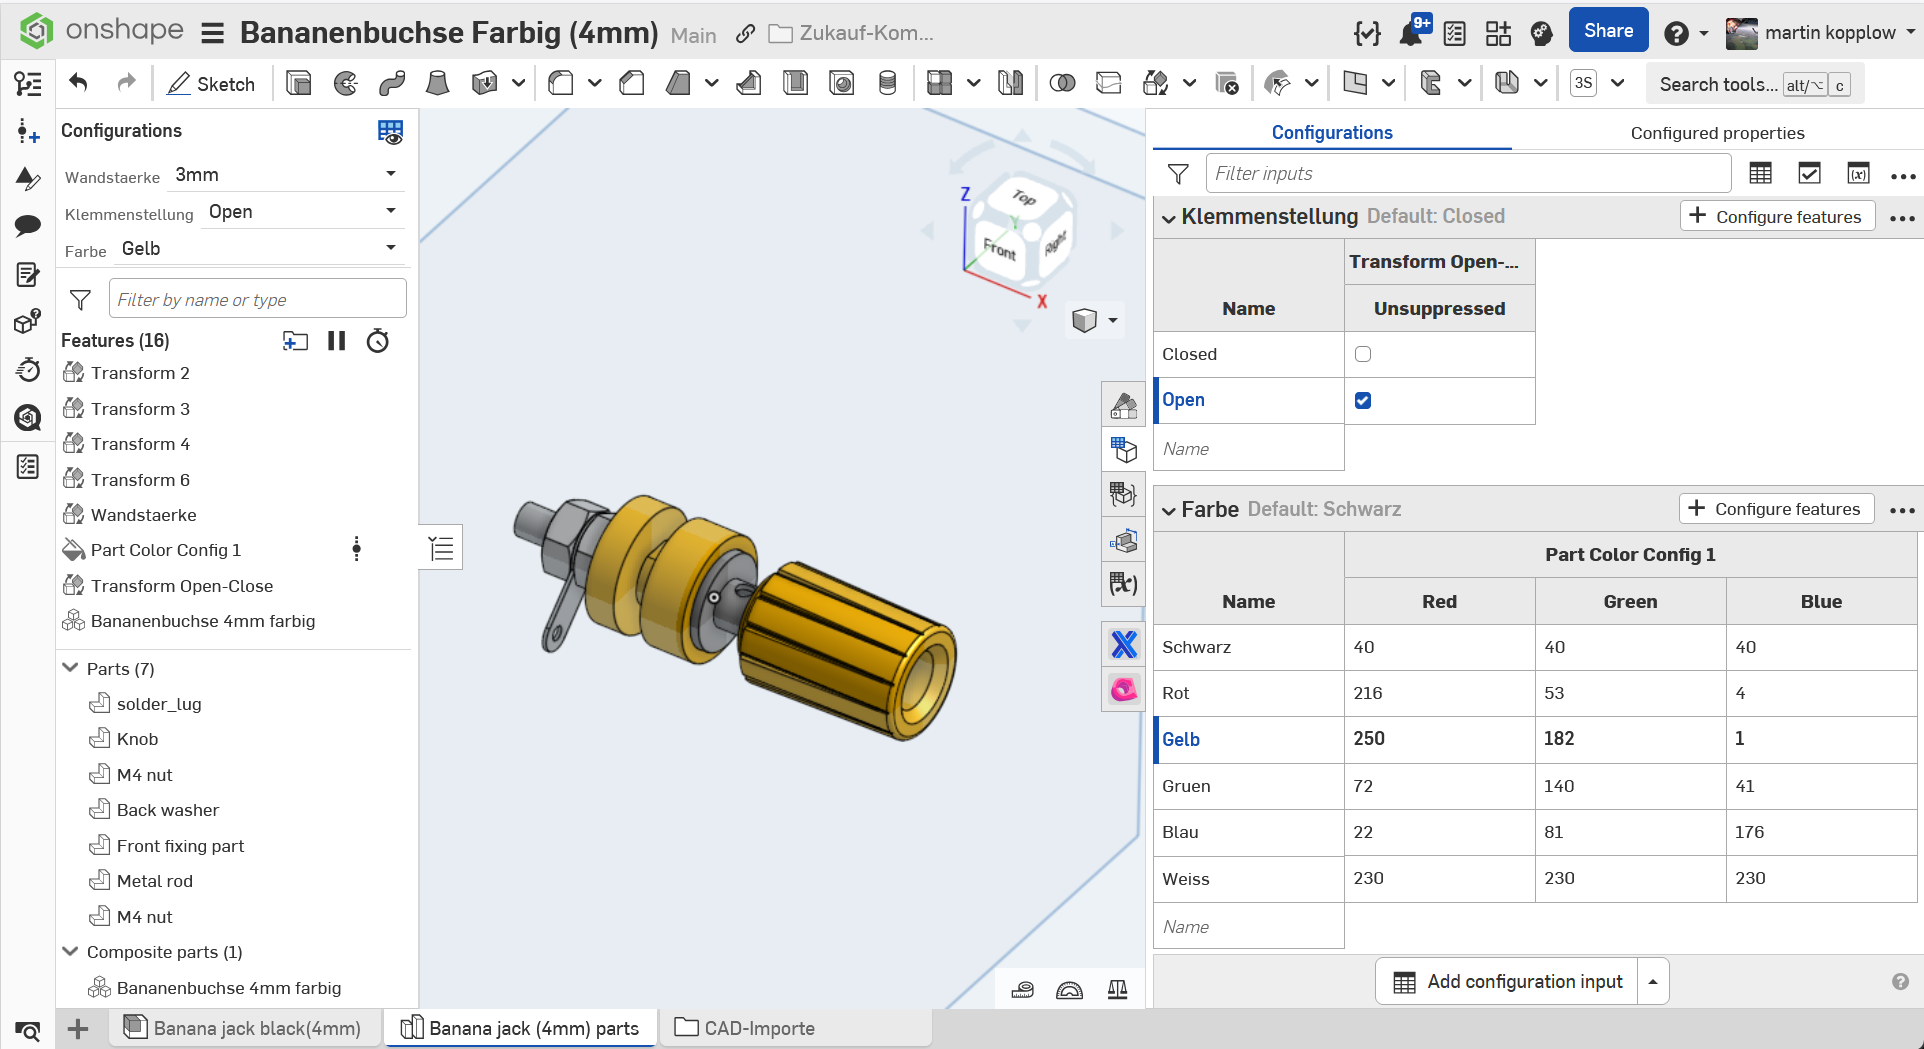The image size is (1924, 1049).
Task: Collapse the Parts (7) list
Action: 71,668
